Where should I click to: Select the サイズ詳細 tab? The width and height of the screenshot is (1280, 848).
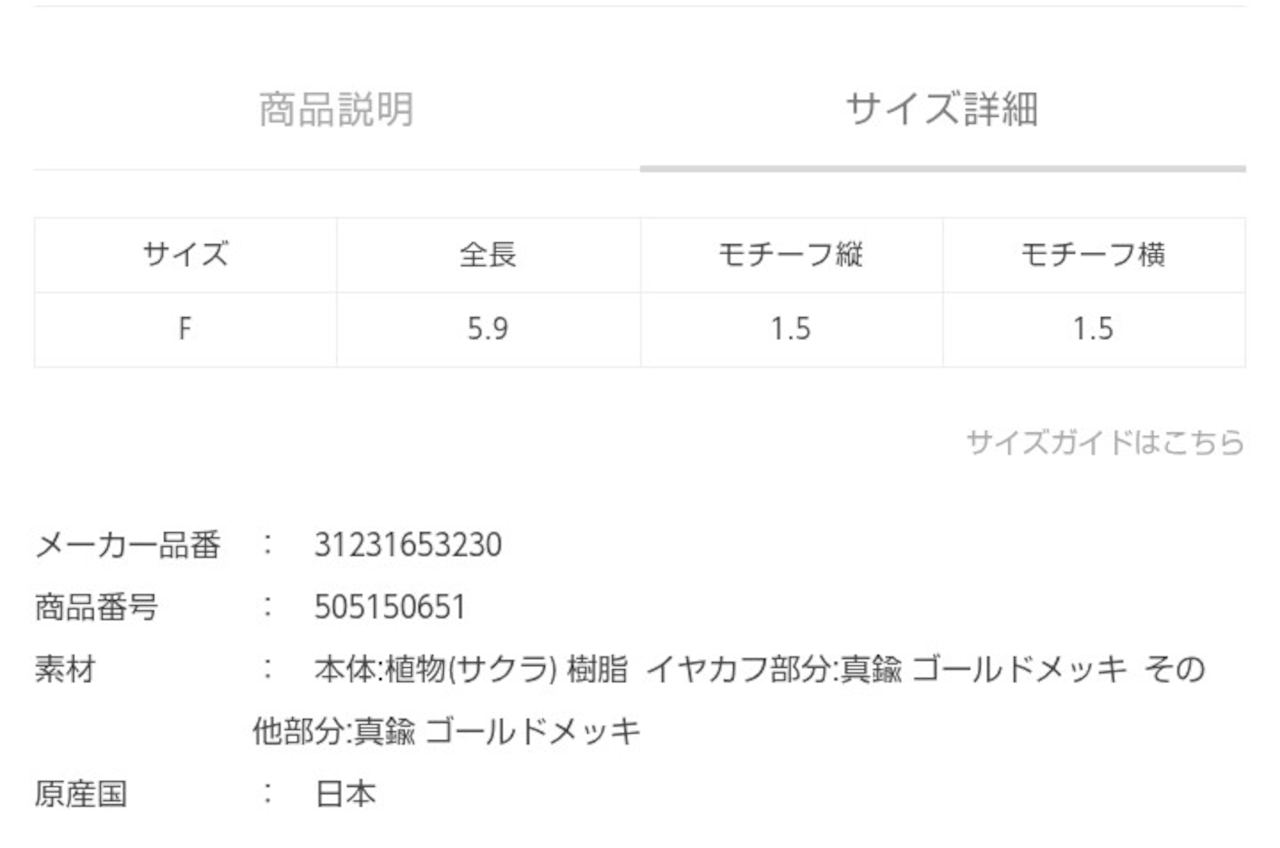(x=941, y=110)
